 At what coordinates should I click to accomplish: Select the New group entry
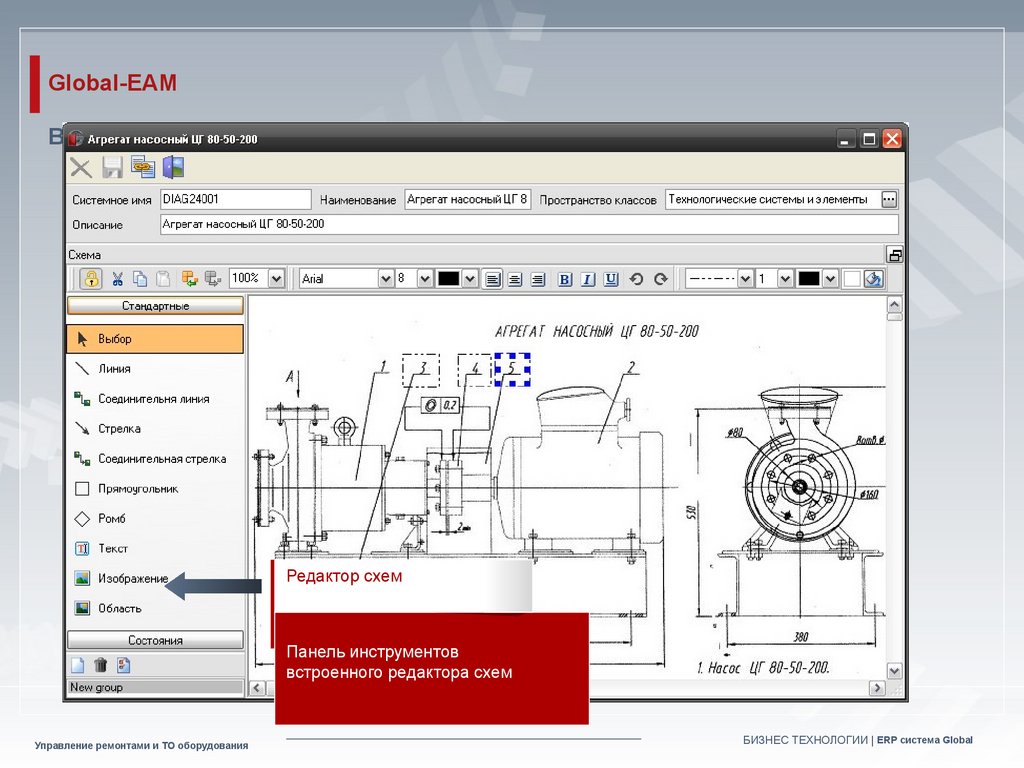(x=155, y=687)
